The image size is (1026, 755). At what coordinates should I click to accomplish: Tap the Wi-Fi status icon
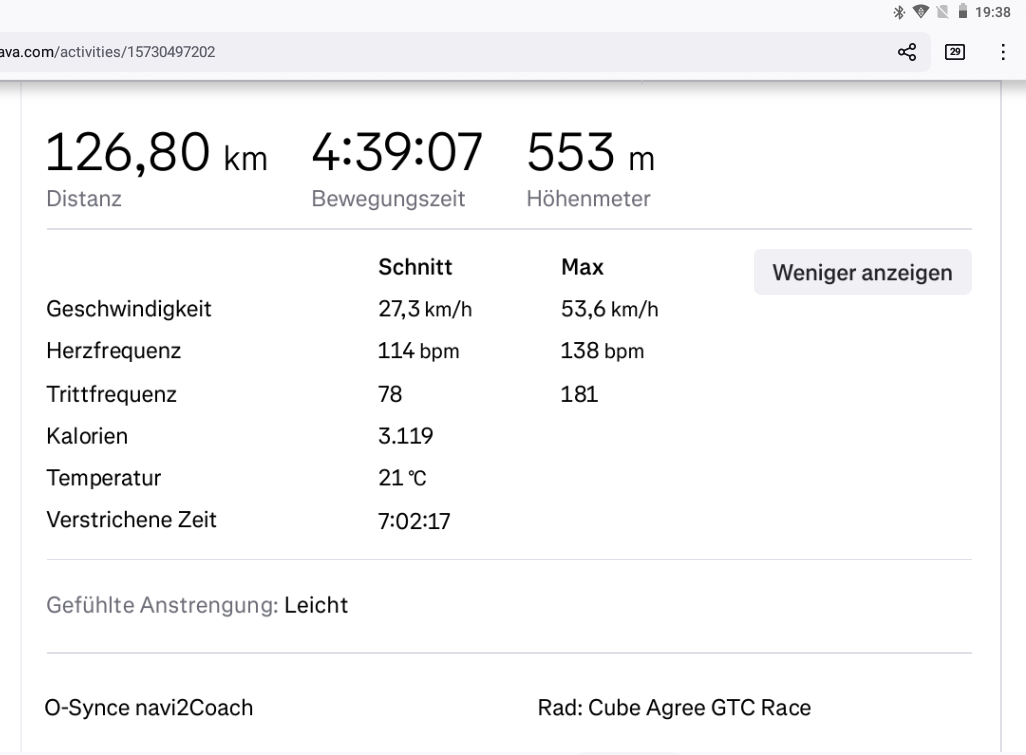[921, 12]
